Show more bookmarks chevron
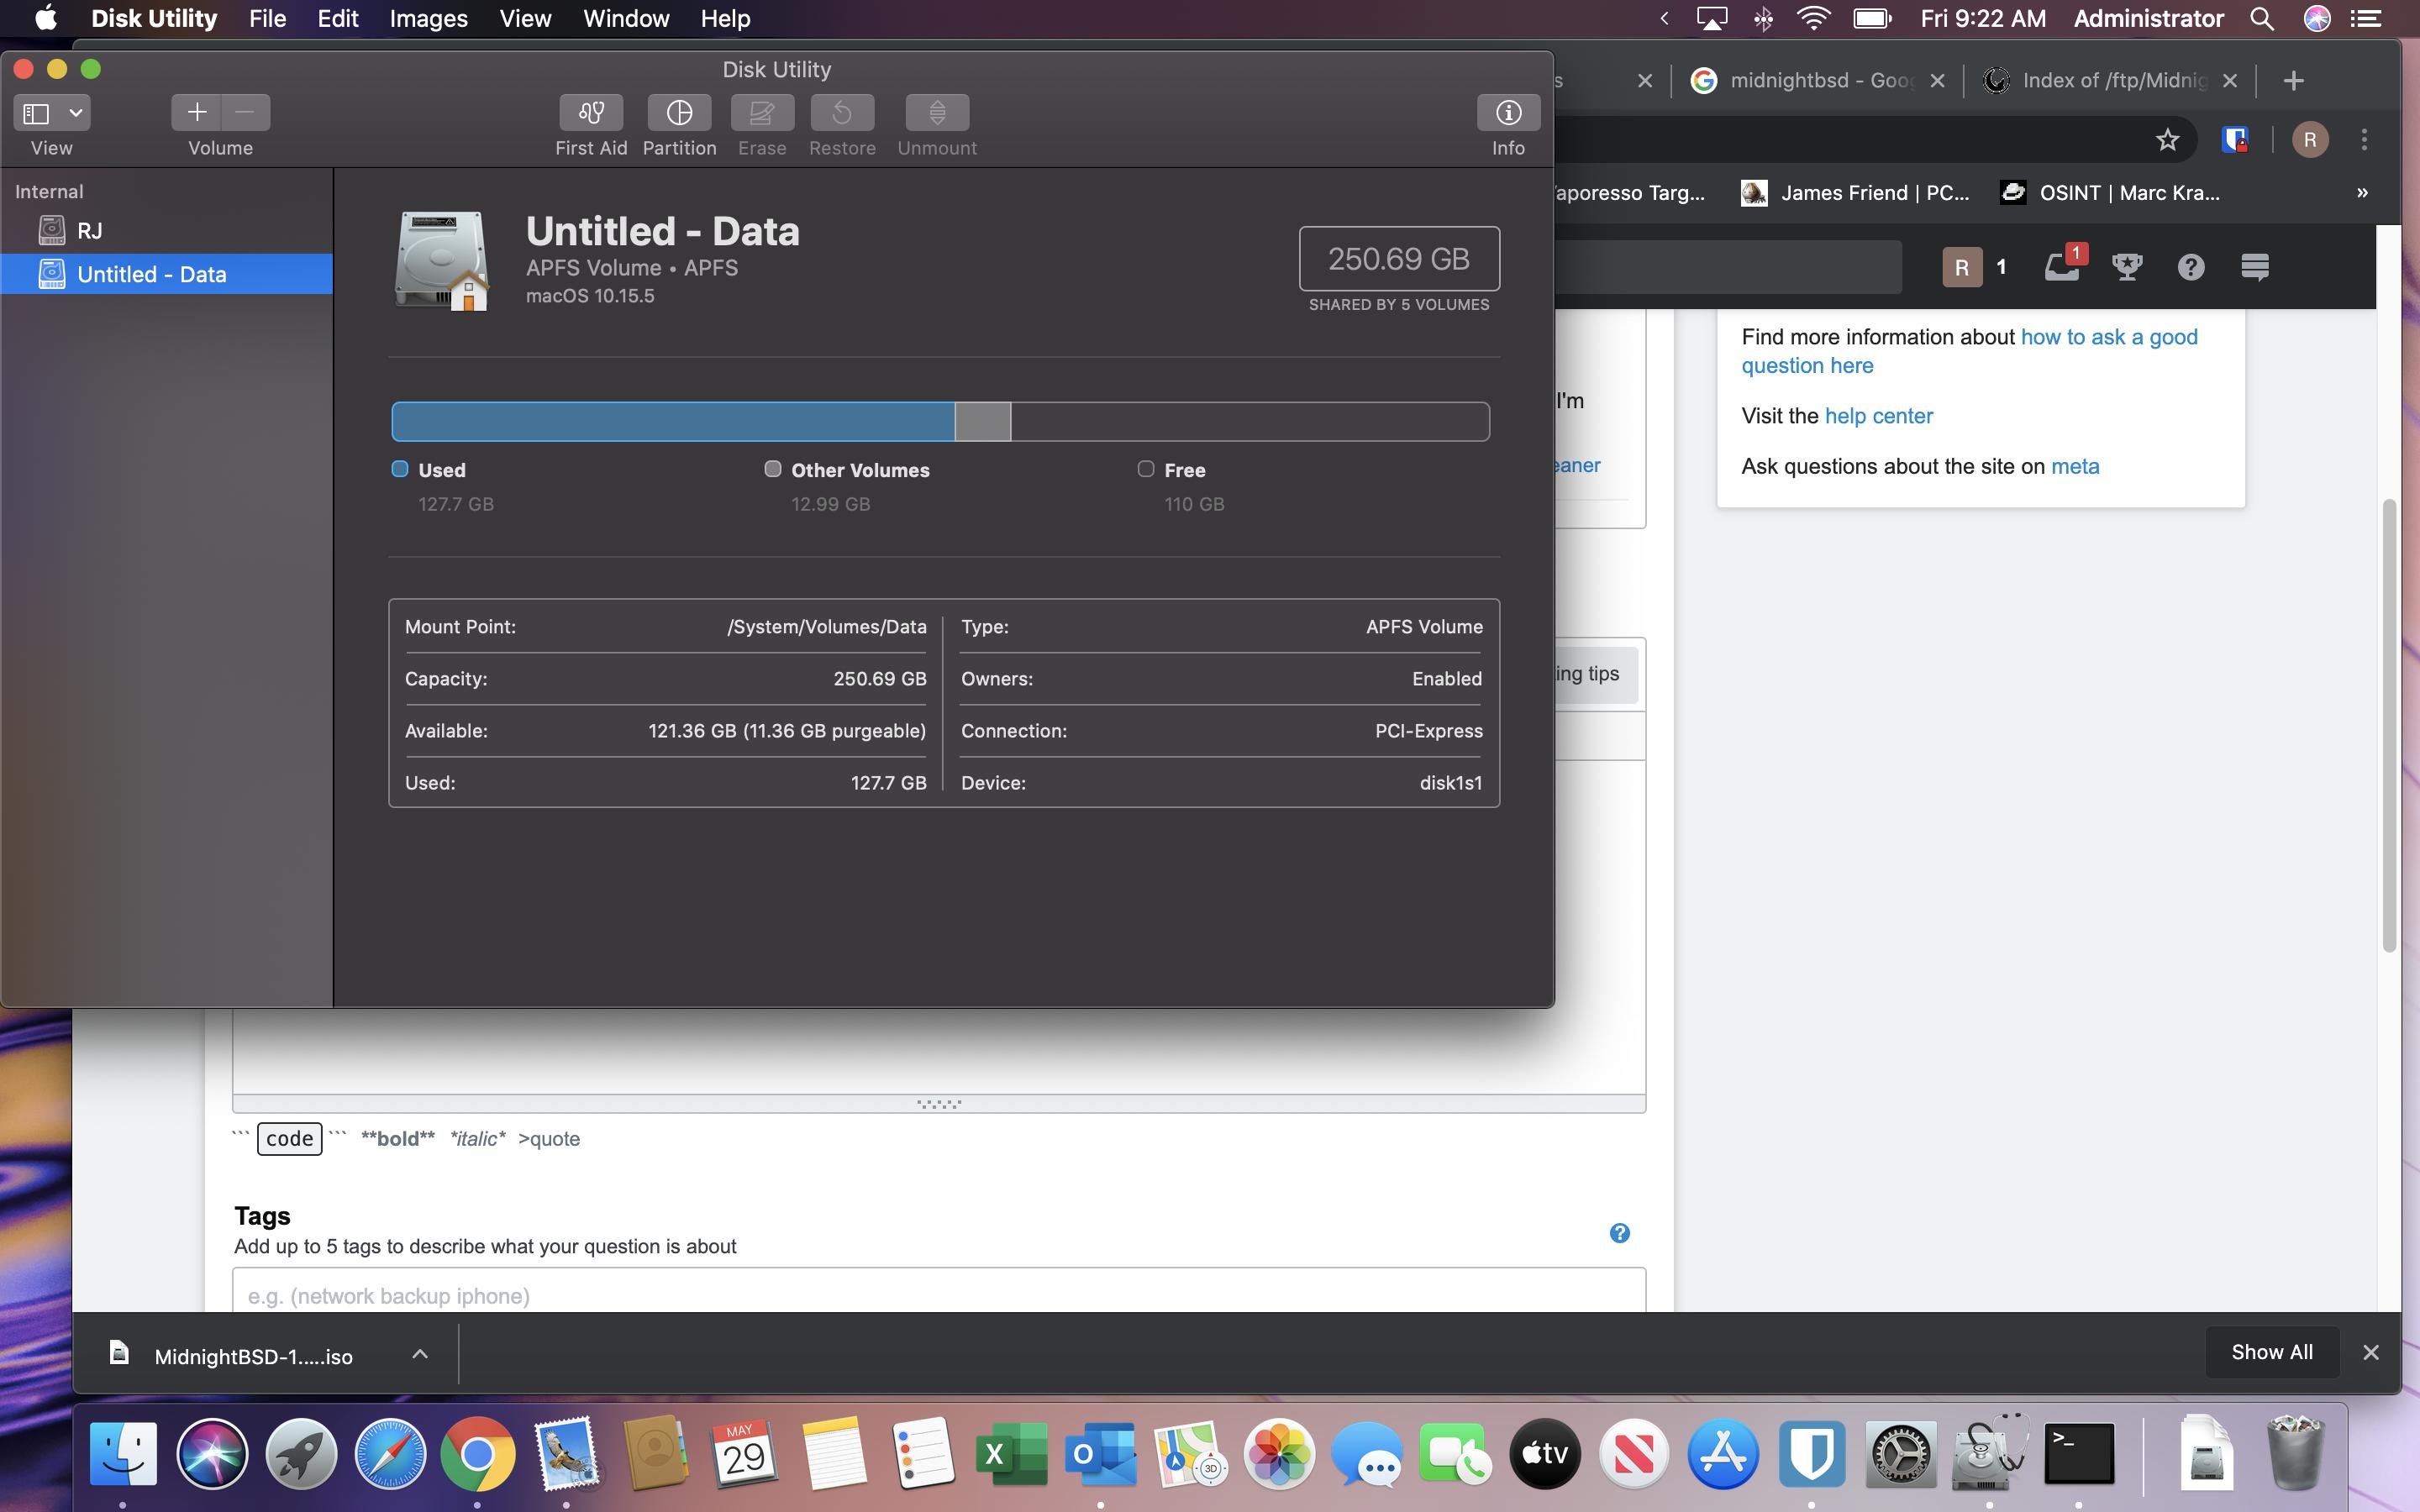Viewport: 2420px width, 1512px height. (2362, 193)
